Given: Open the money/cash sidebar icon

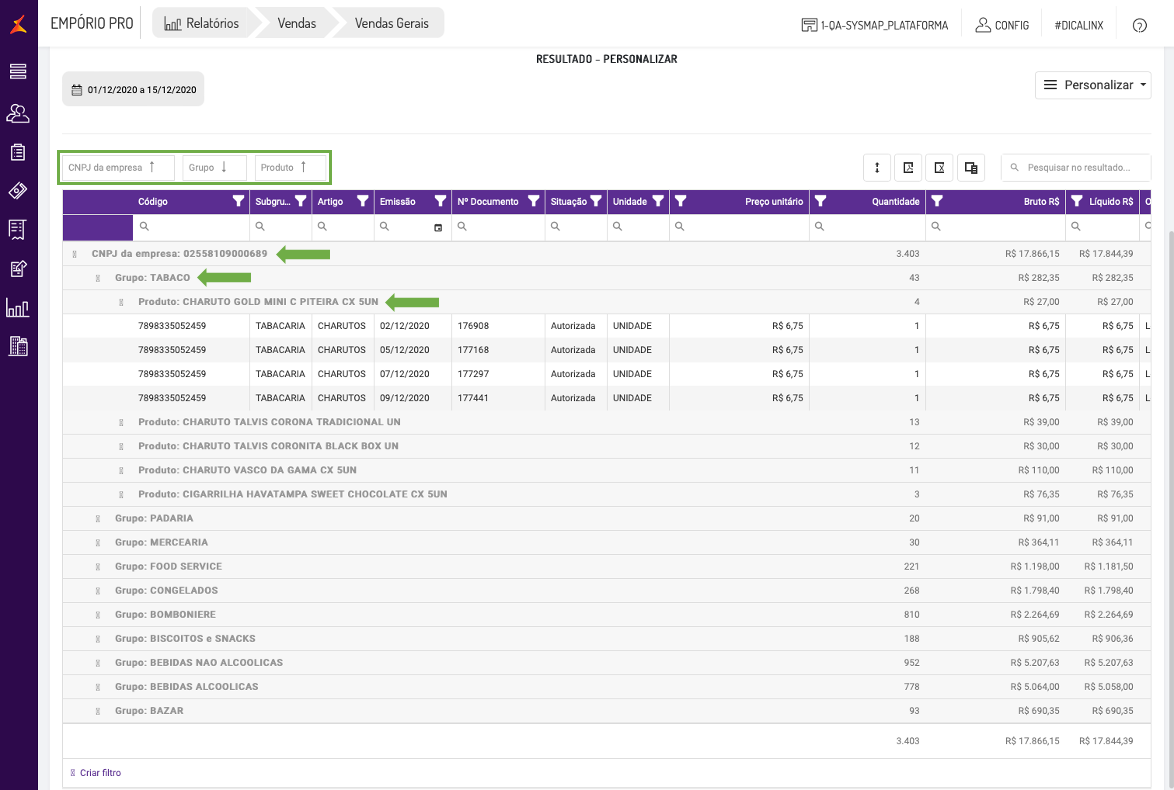Looking at the screenshot, I should tap(18, 190).
